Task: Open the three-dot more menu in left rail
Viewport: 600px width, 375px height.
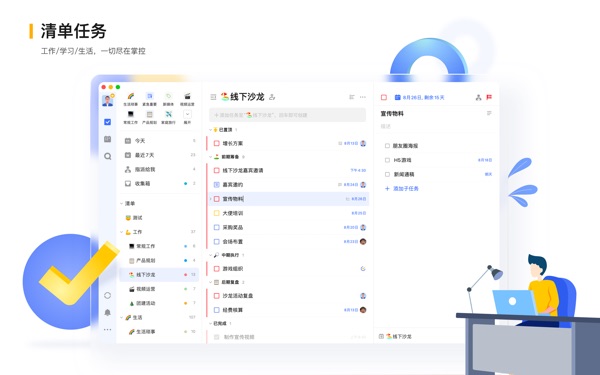Action: pyautogui.click(x=108, y=329)
